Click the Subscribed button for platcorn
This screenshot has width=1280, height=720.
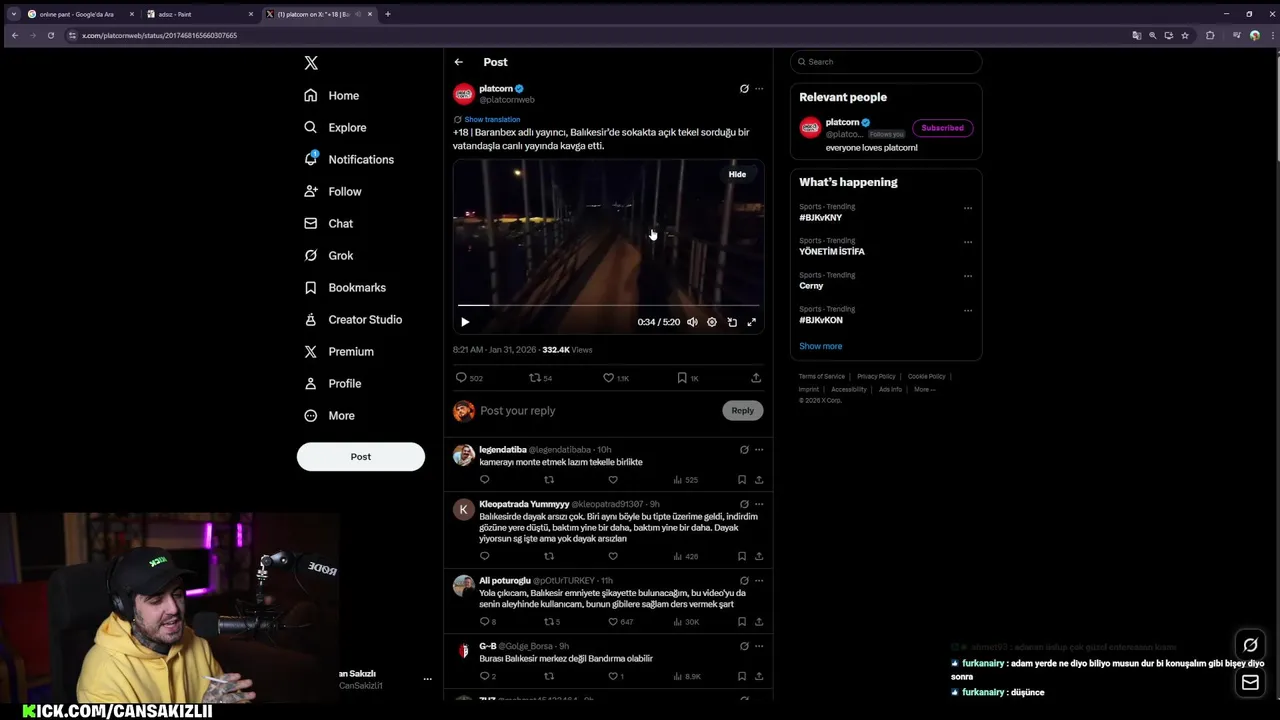tap(942, 128)
